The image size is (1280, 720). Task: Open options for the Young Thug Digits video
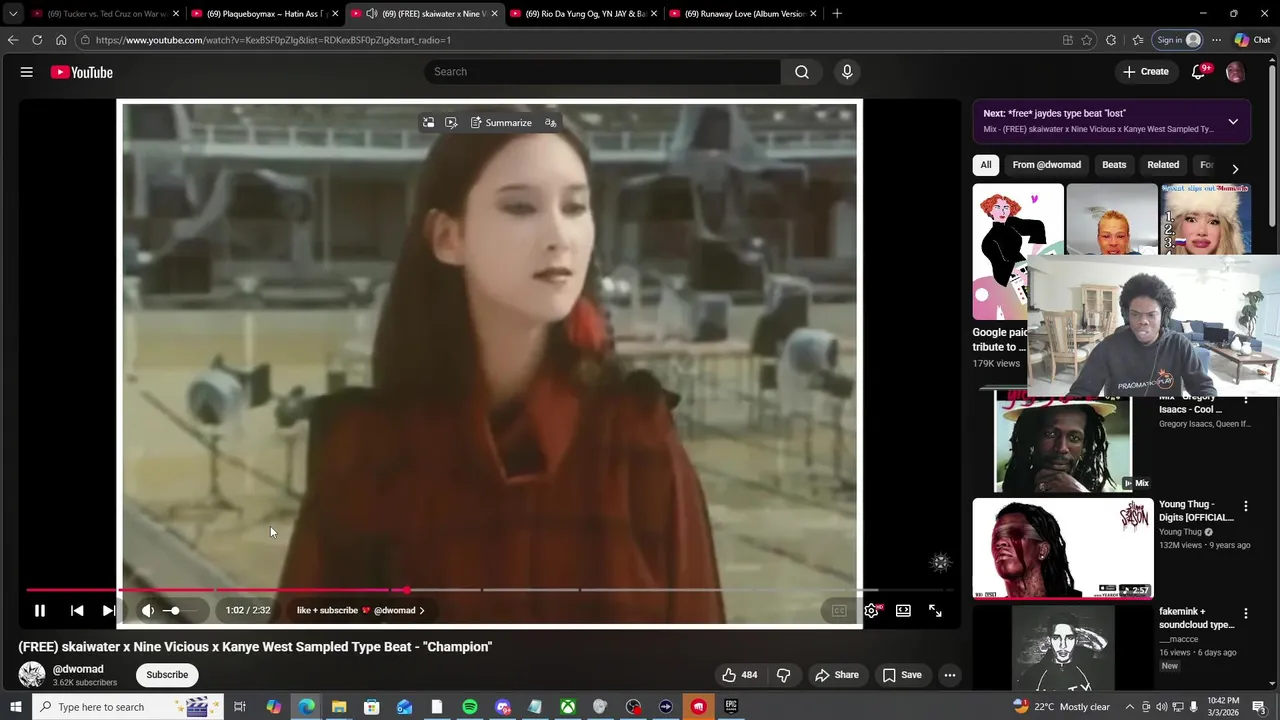(1246, 507)
